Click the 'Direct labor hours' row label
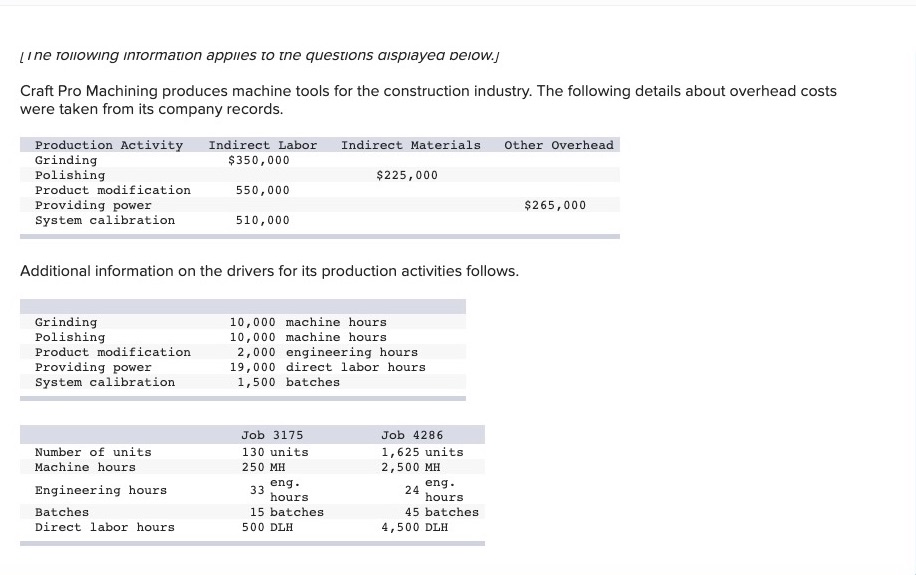Screen dimensions: 916x575 [105, 527]
